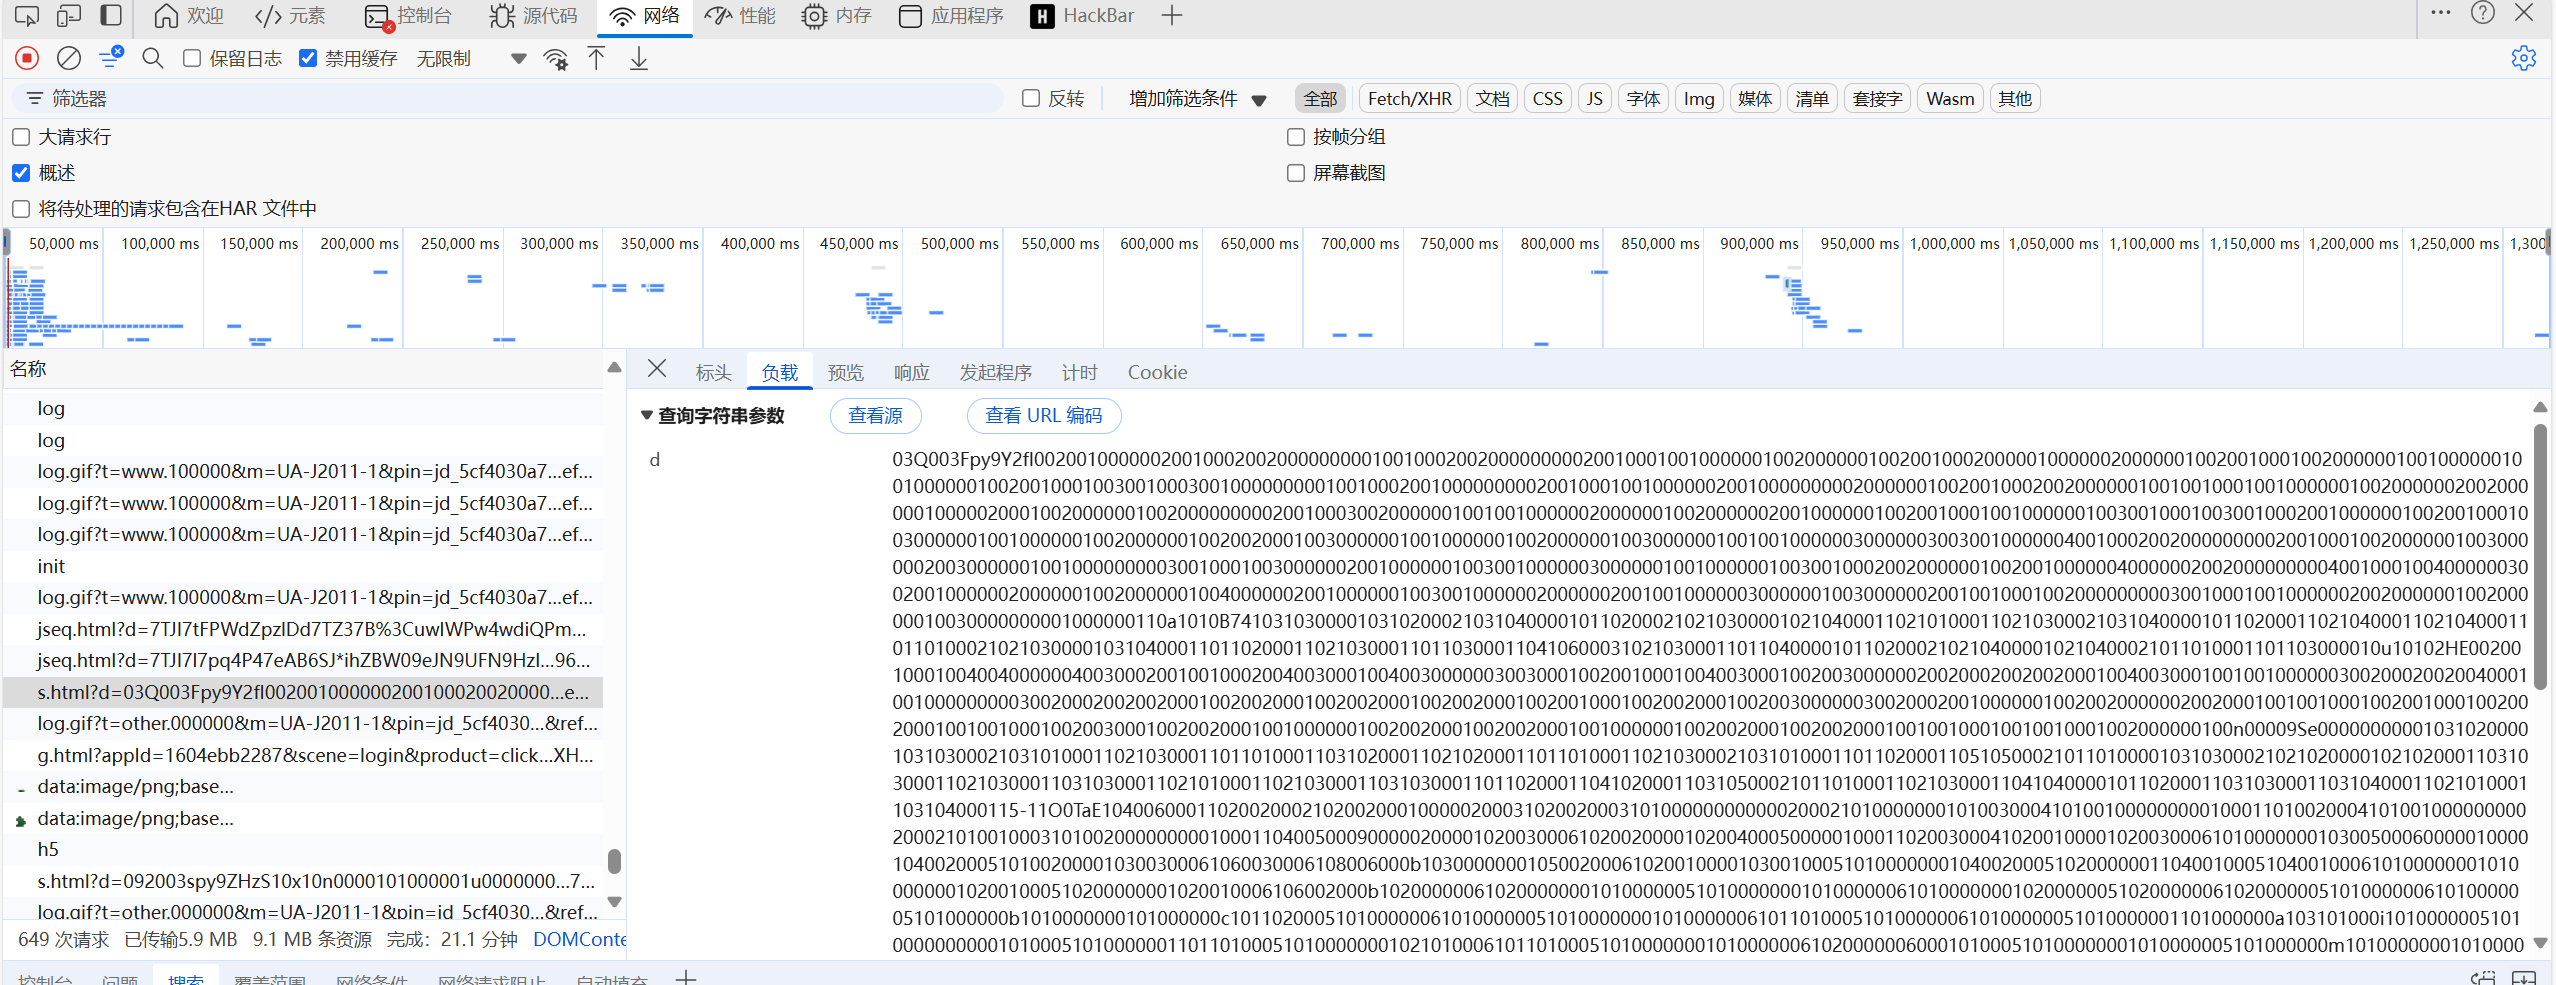Clear the network log

pos(69,59)
